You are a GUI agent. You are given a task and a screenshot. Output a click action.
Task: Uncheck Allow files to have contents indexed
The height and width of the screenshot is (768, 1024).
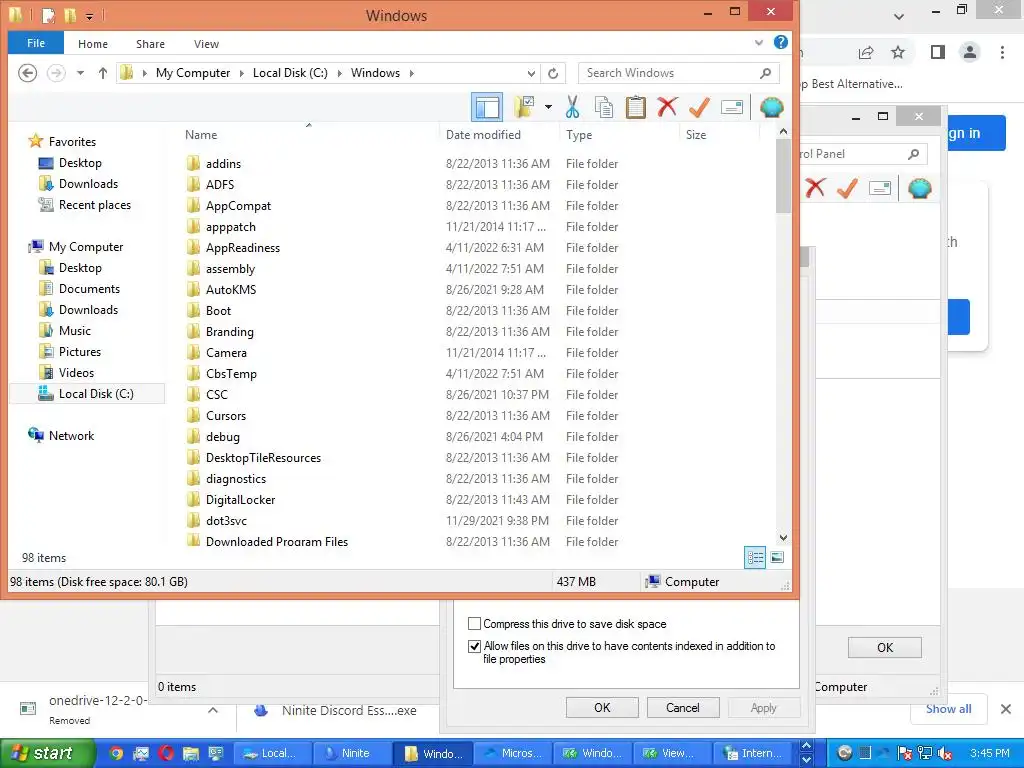[475, 647]
